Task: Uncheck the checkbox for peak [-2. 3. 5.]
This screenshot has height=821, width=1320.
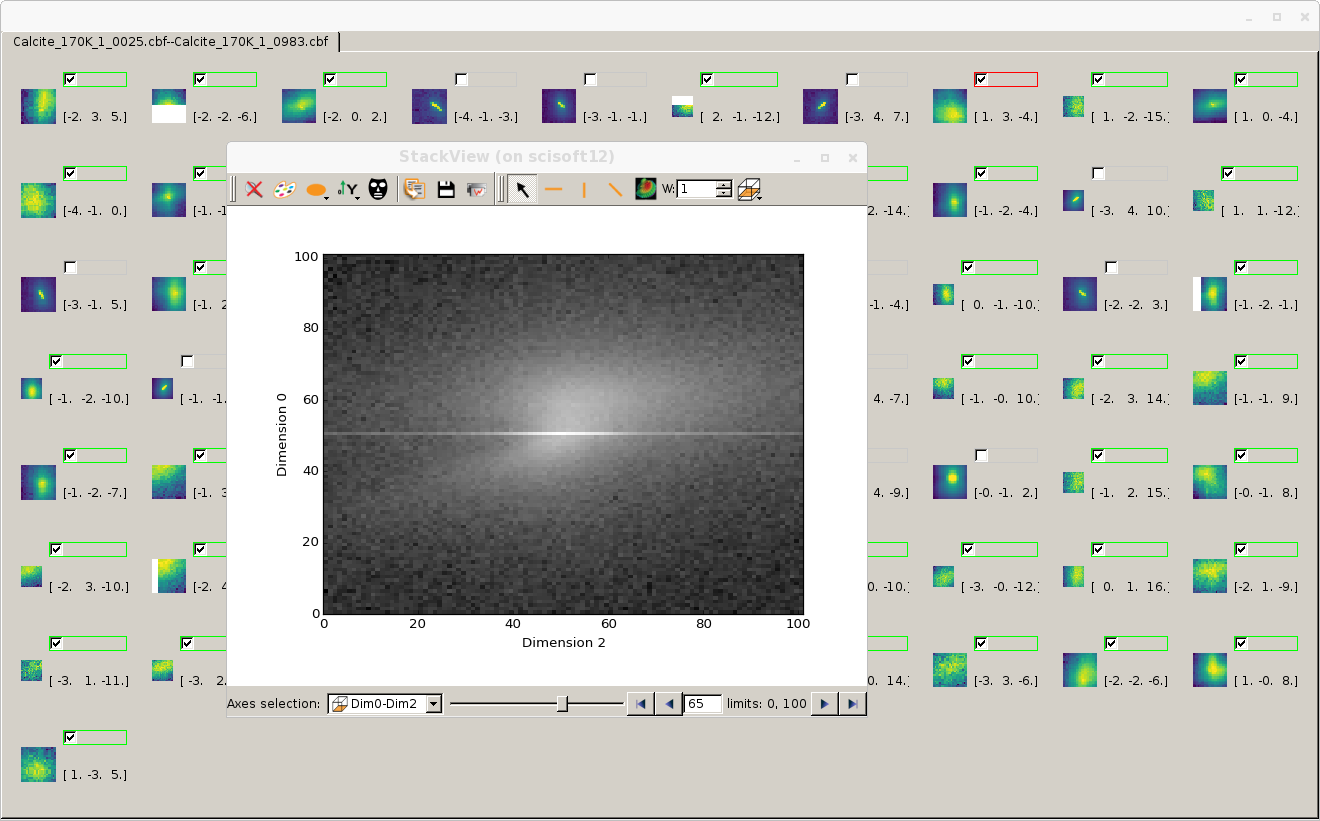Action: [71, 79]
